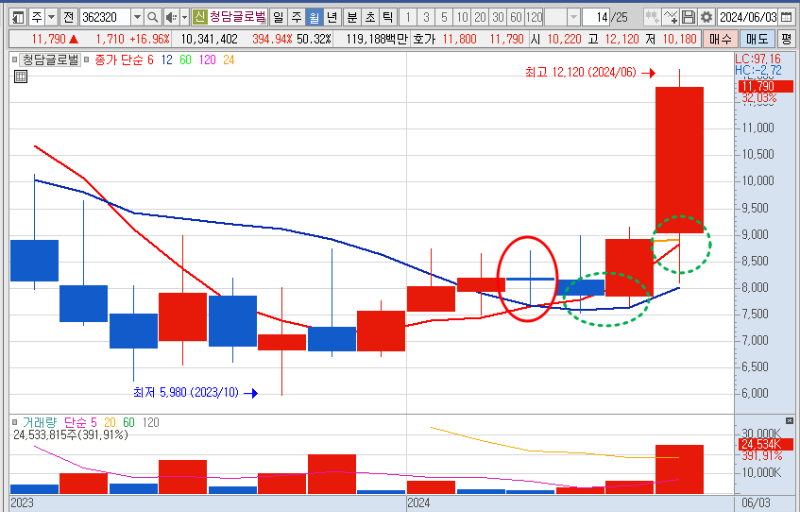Click the small square beside 종가 단순
The image size is (800, 512).
click(86, 60)
